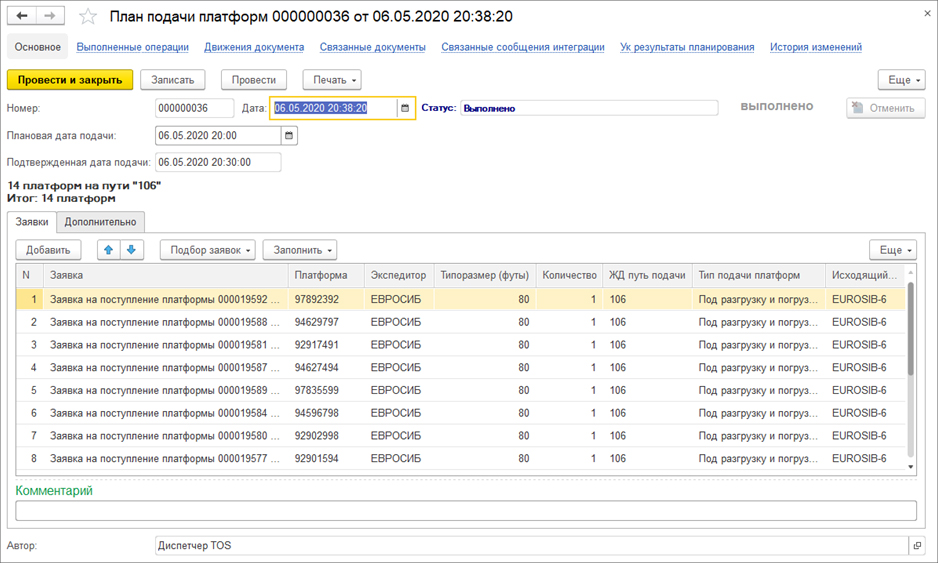Click the Записать button
Viewport: 938px width, 563px height.
[x=172, y=80]
